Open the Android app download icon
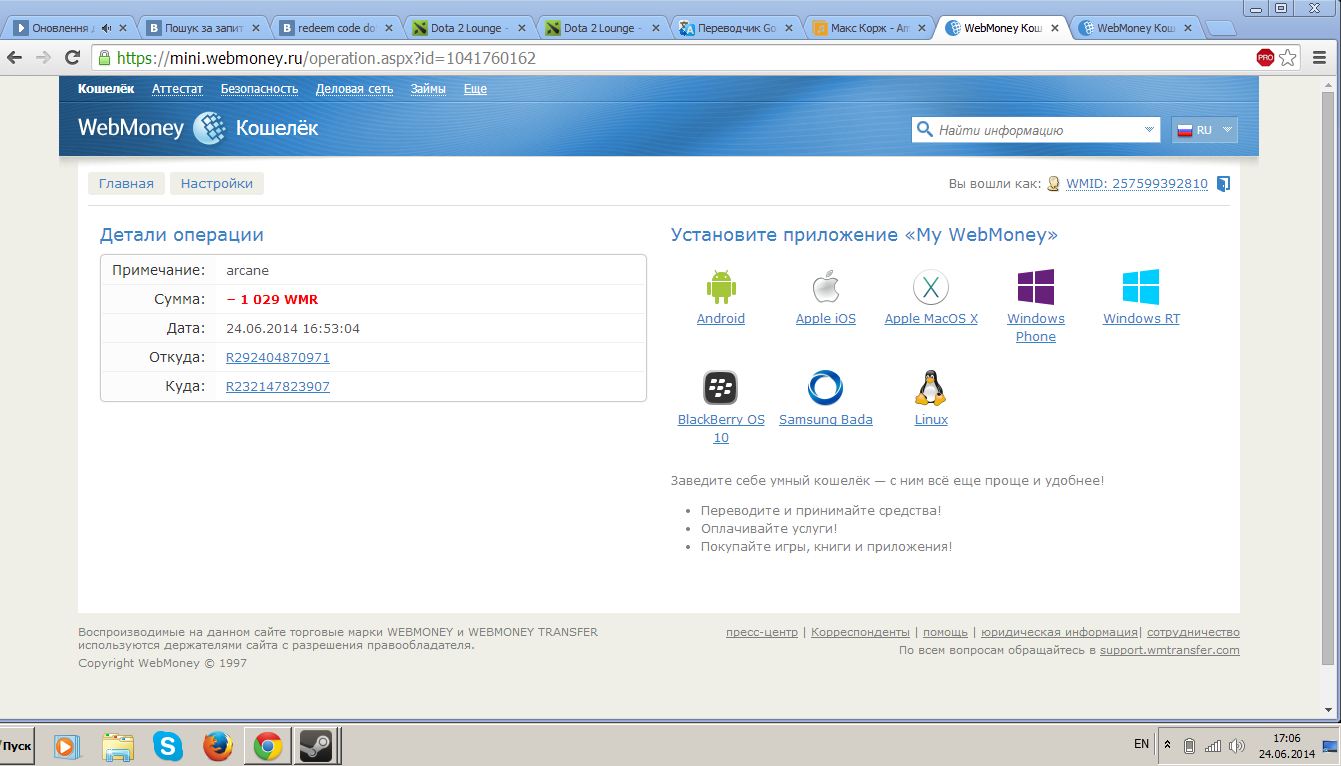 (x=721, y=287)
